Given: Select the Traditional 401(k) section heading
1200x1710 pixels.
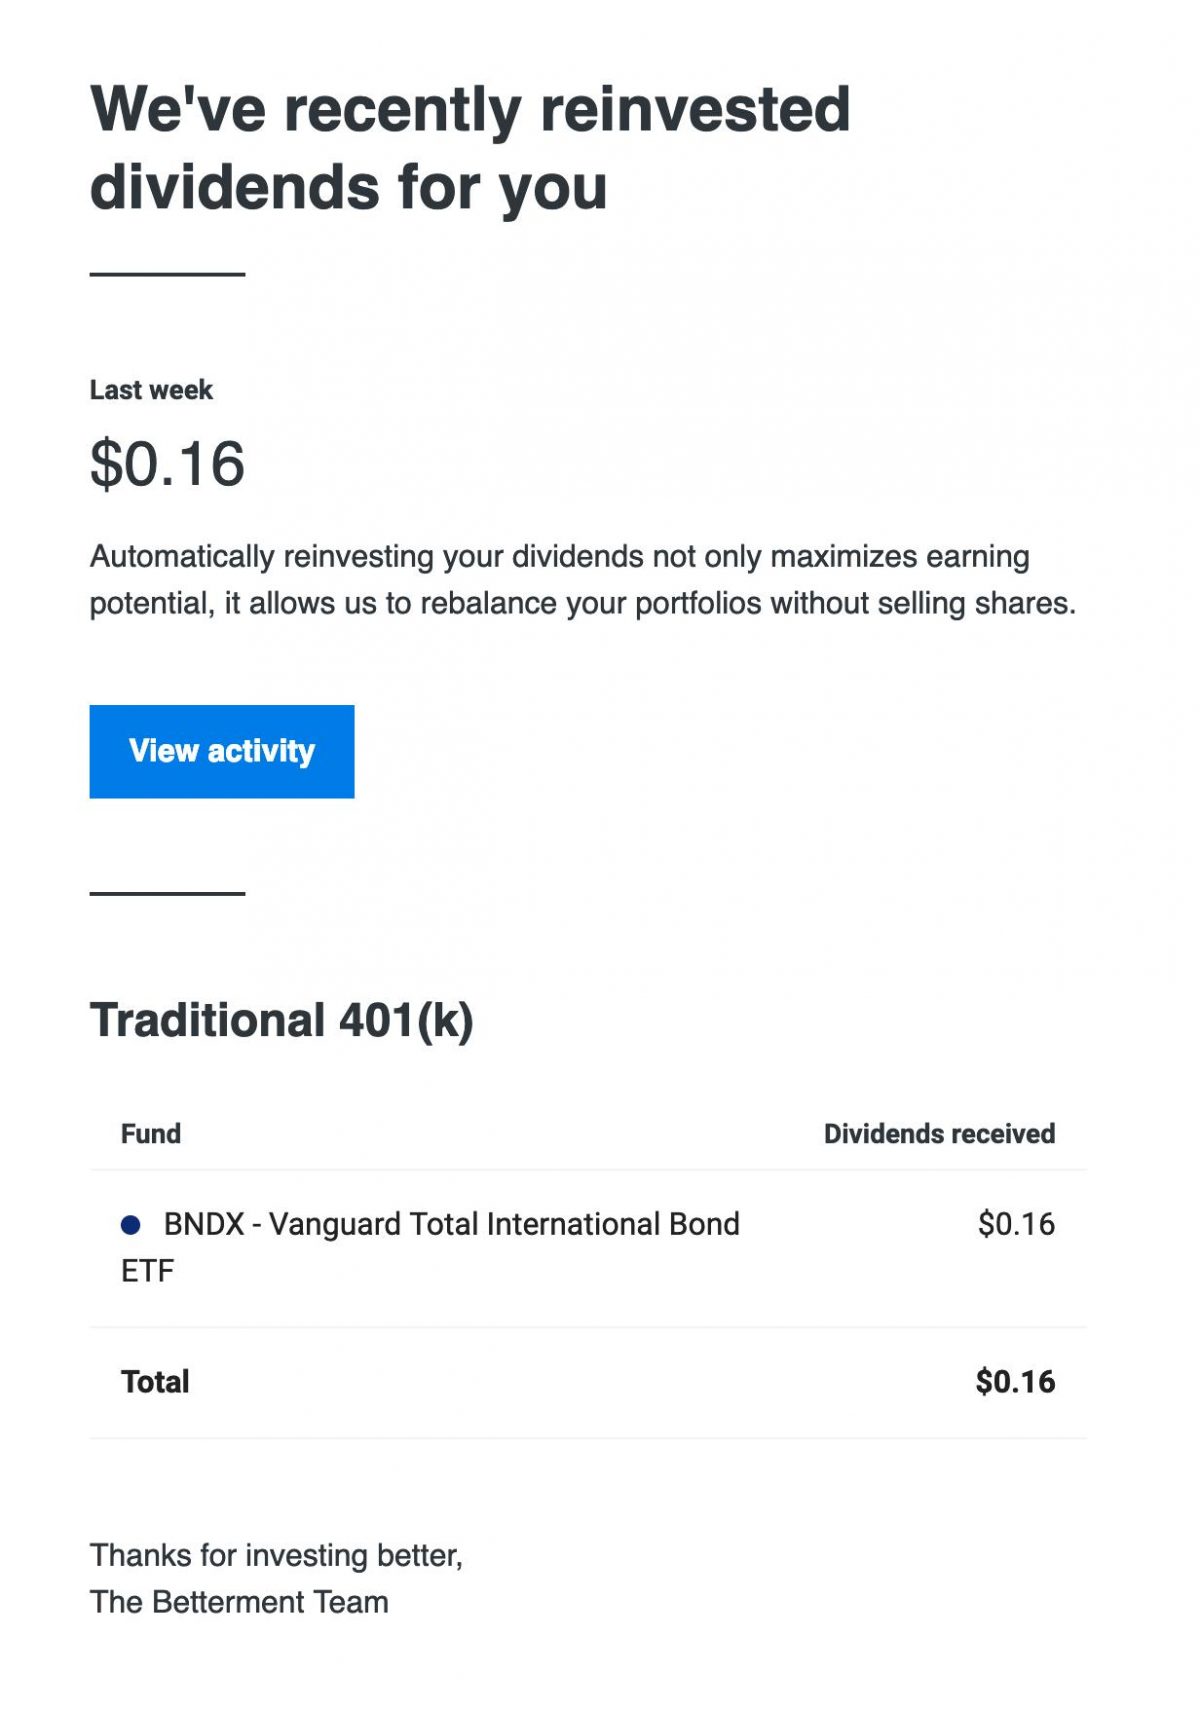Looking at the screenshot, I should coord(281,1020).
